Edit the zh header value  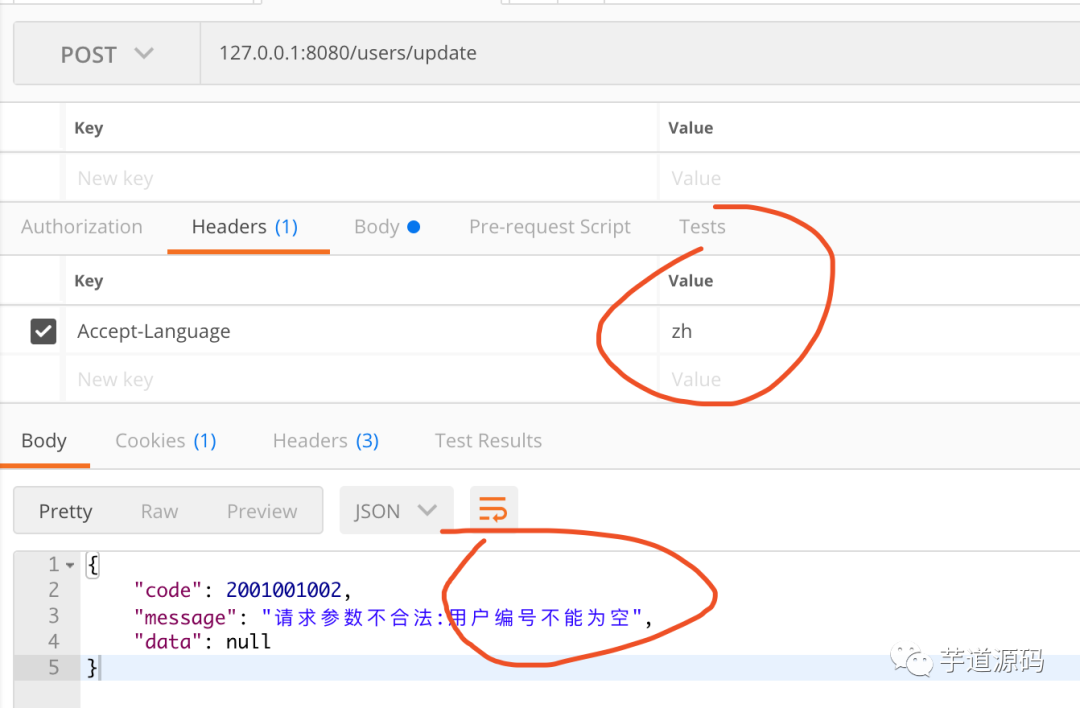click(x=682, y=331)
